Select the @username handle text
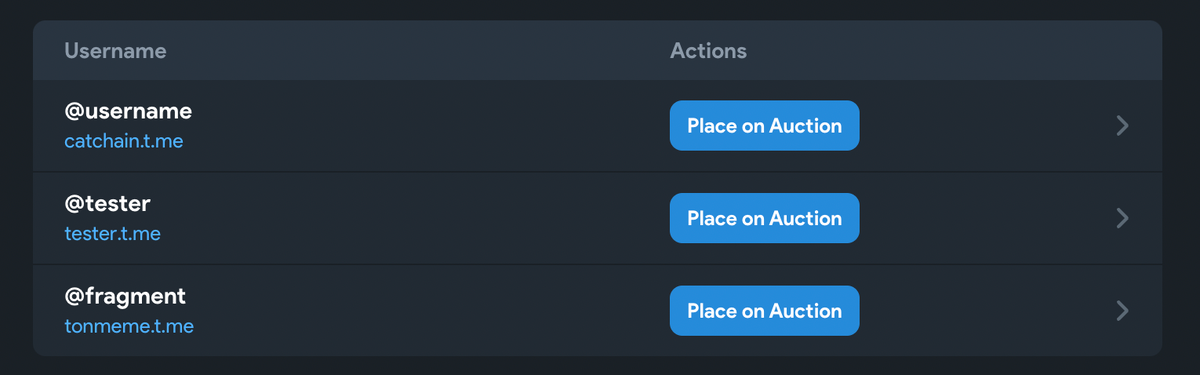The height and width of the screenshot is (375, 1200). tap(128, 111)
